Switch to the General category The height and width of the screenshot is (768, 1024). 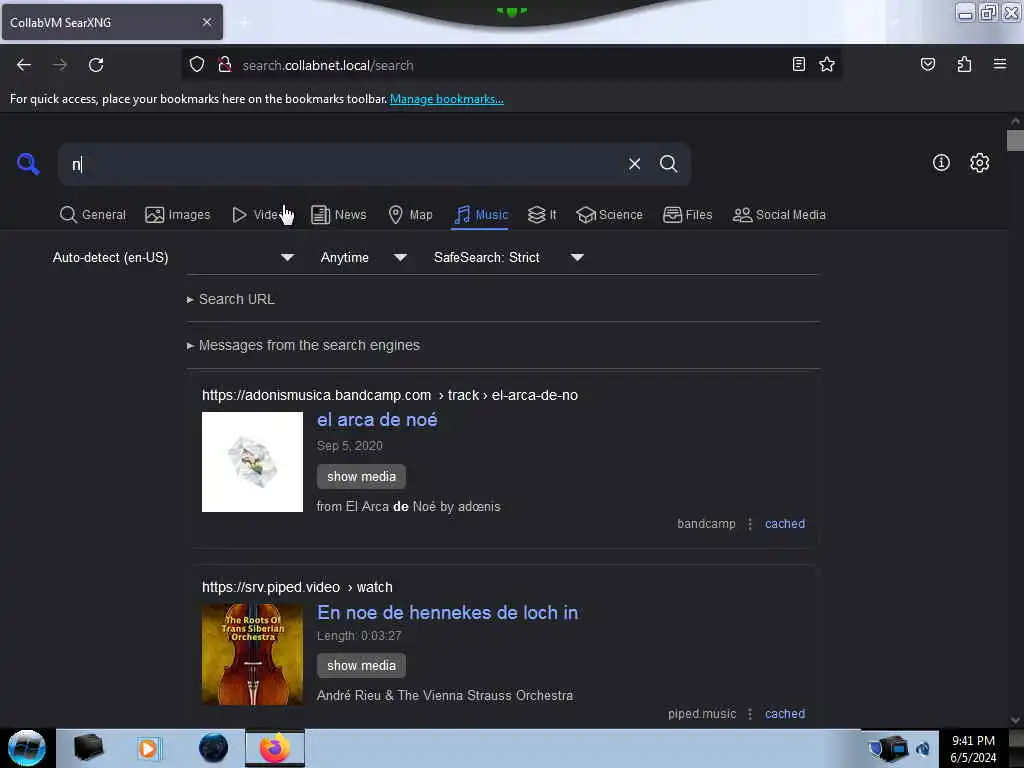point(93,215)
